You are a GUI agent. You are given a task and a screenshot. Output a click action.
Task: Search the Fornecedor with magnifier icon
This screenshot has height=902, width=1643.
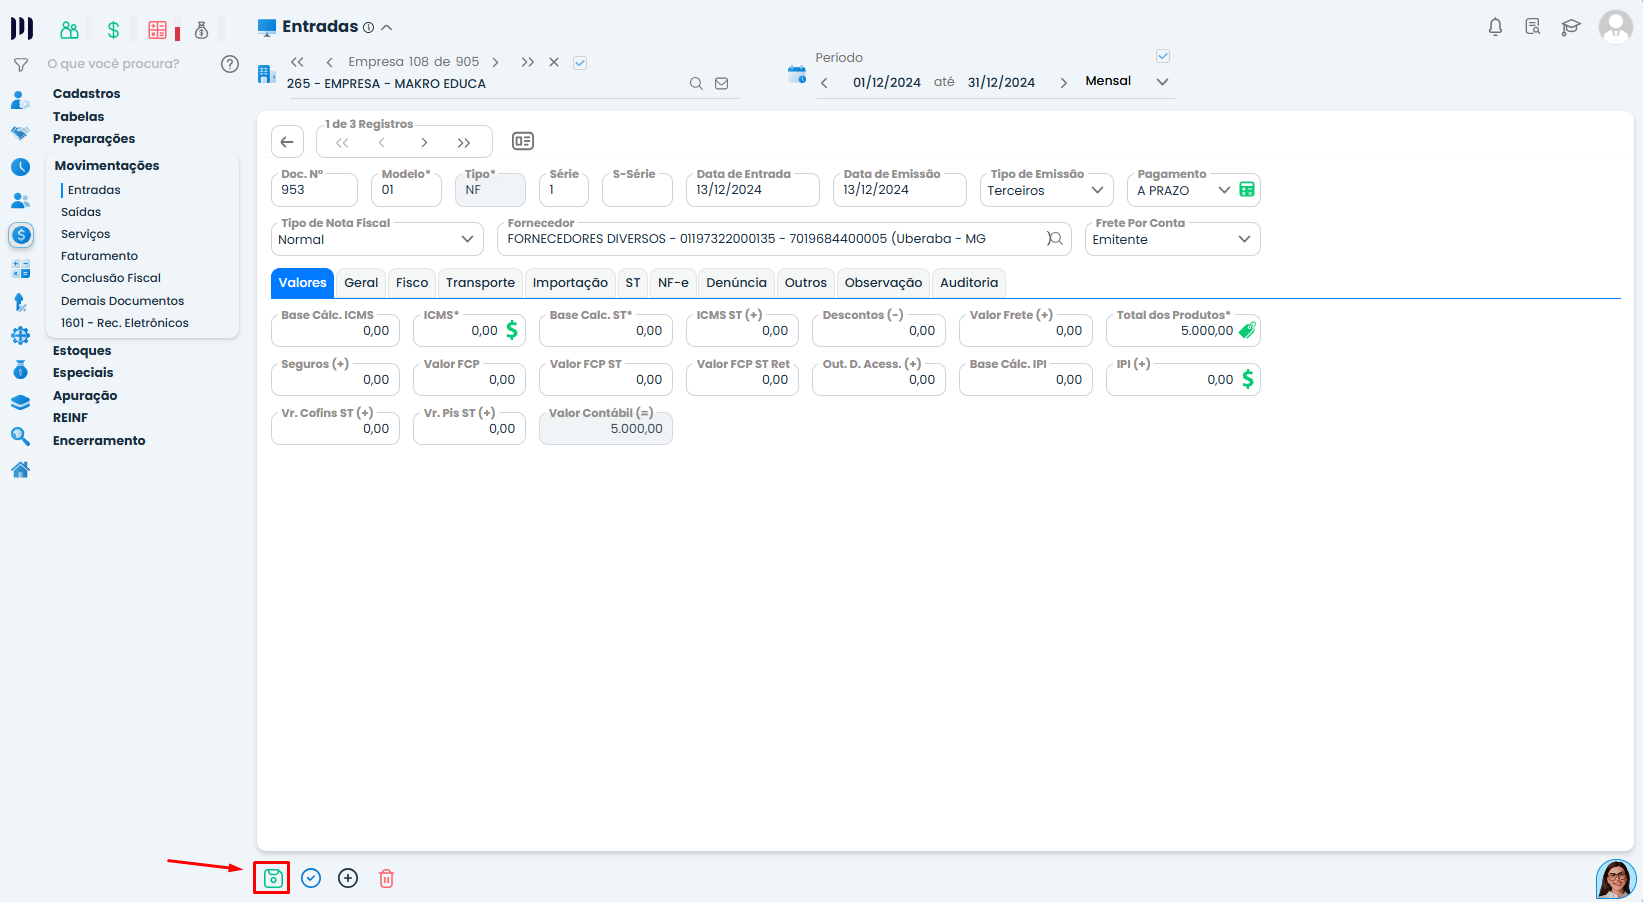click(1055, 239)
